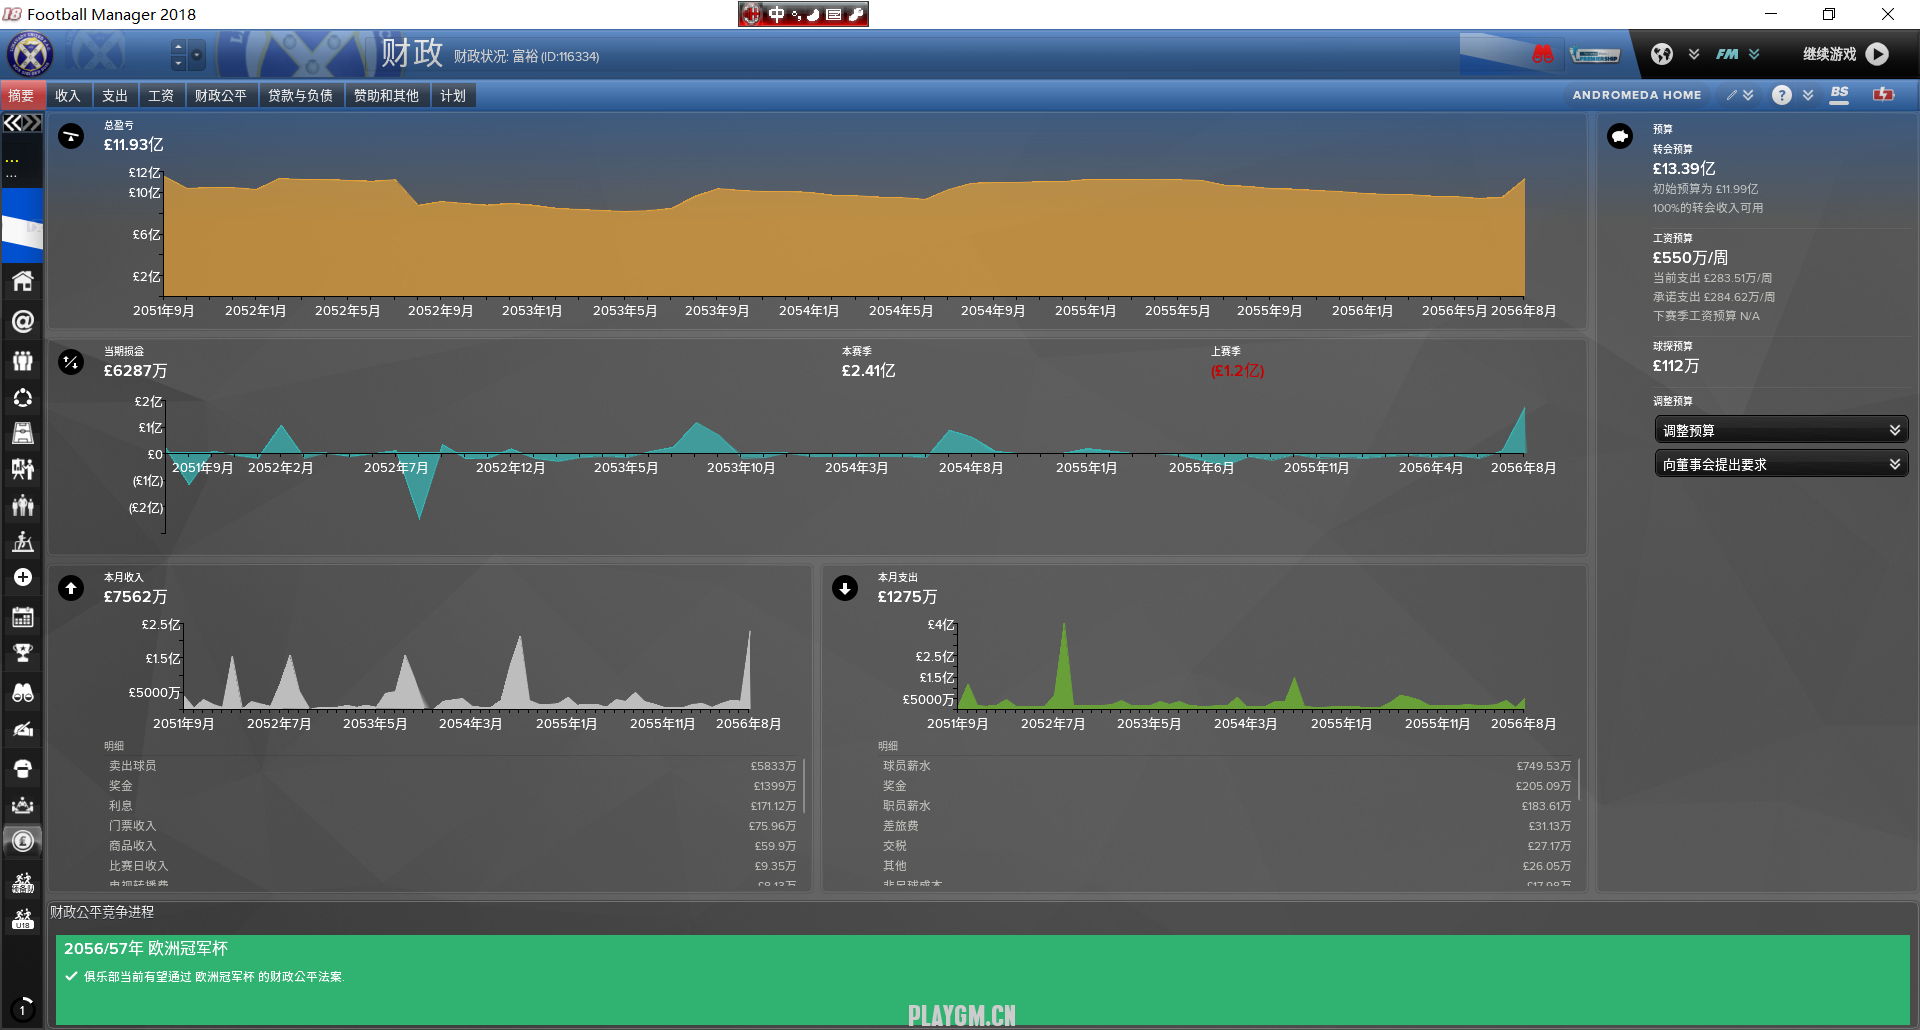Toggle the sidebar collapse arrows

(22, 123)
